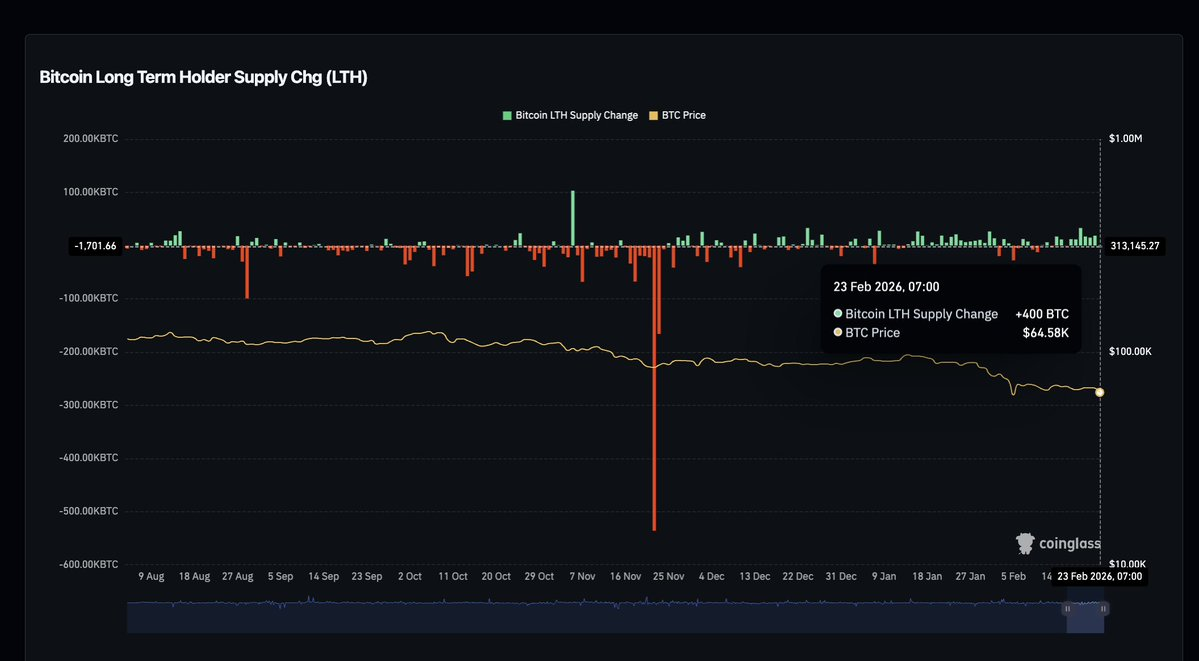The image size is (1199, 661).
Task: Click the yellow BTC Price legend swatch
Action: click(x=654, y=115)
